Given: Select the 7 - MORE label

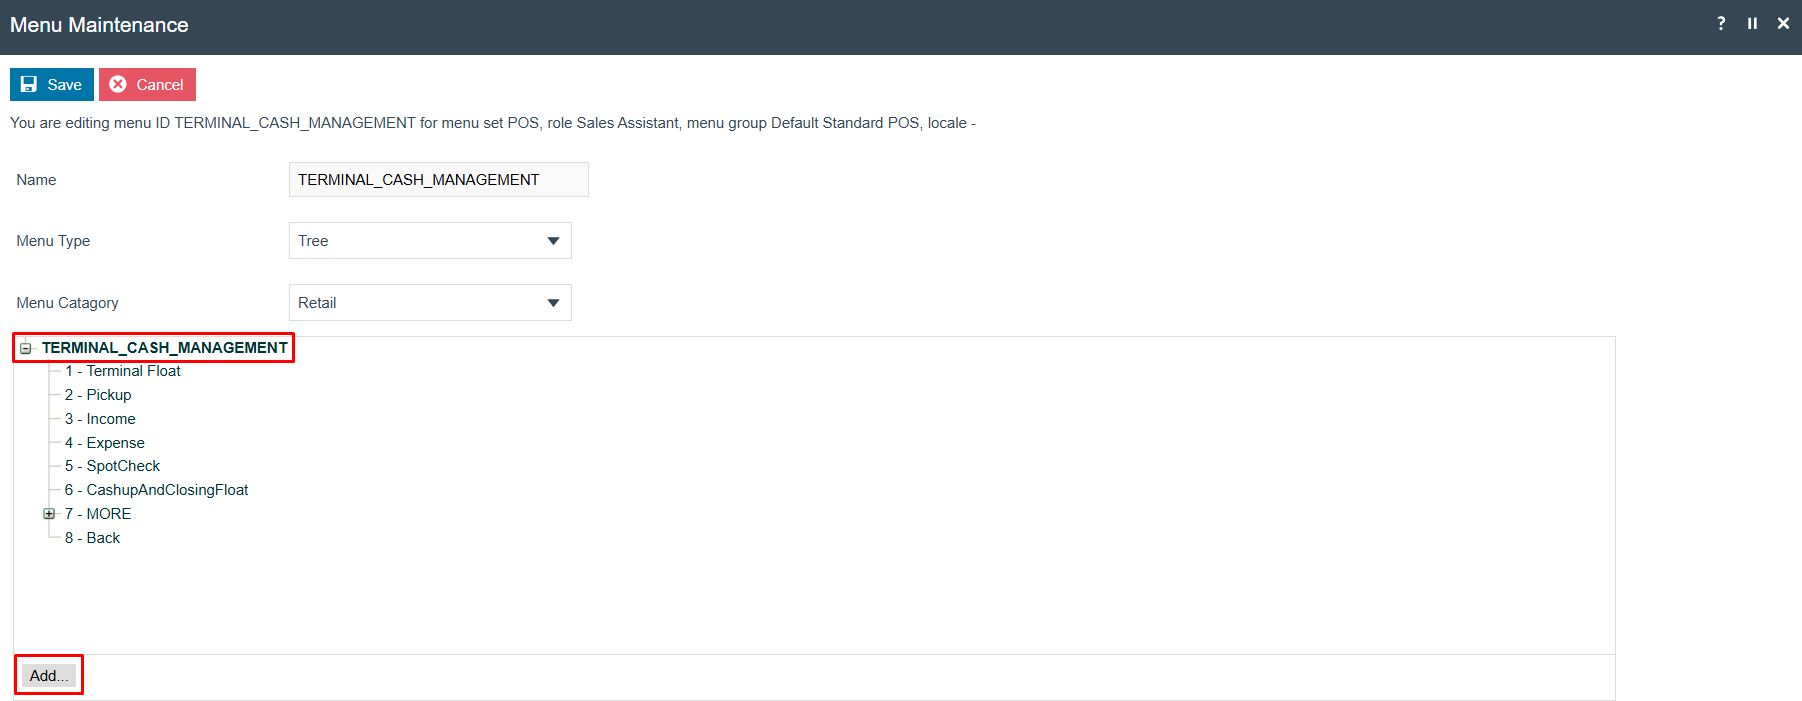Looking at the screenshot, I should coord(98,514).
